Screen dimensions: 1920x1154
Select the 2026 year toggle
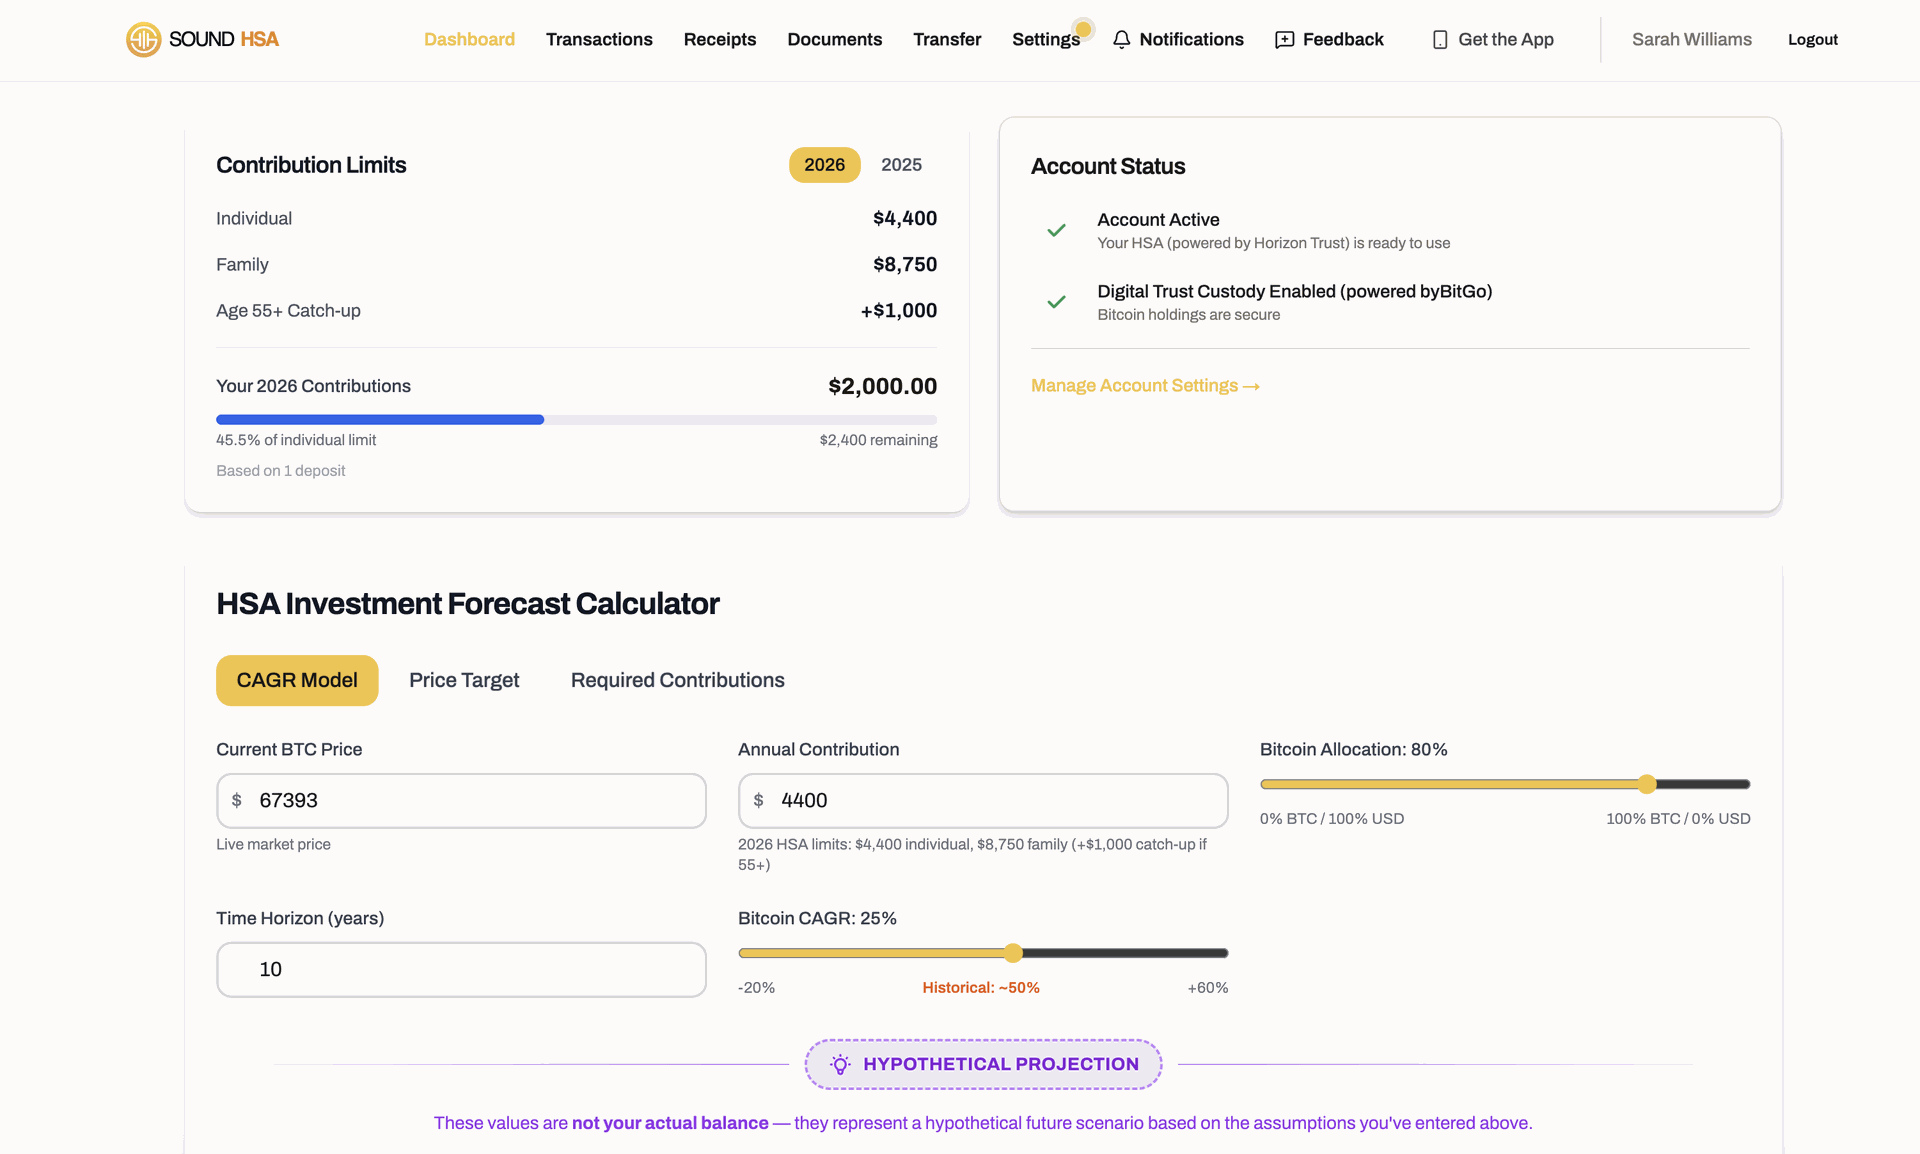click(x=824, y=164)
